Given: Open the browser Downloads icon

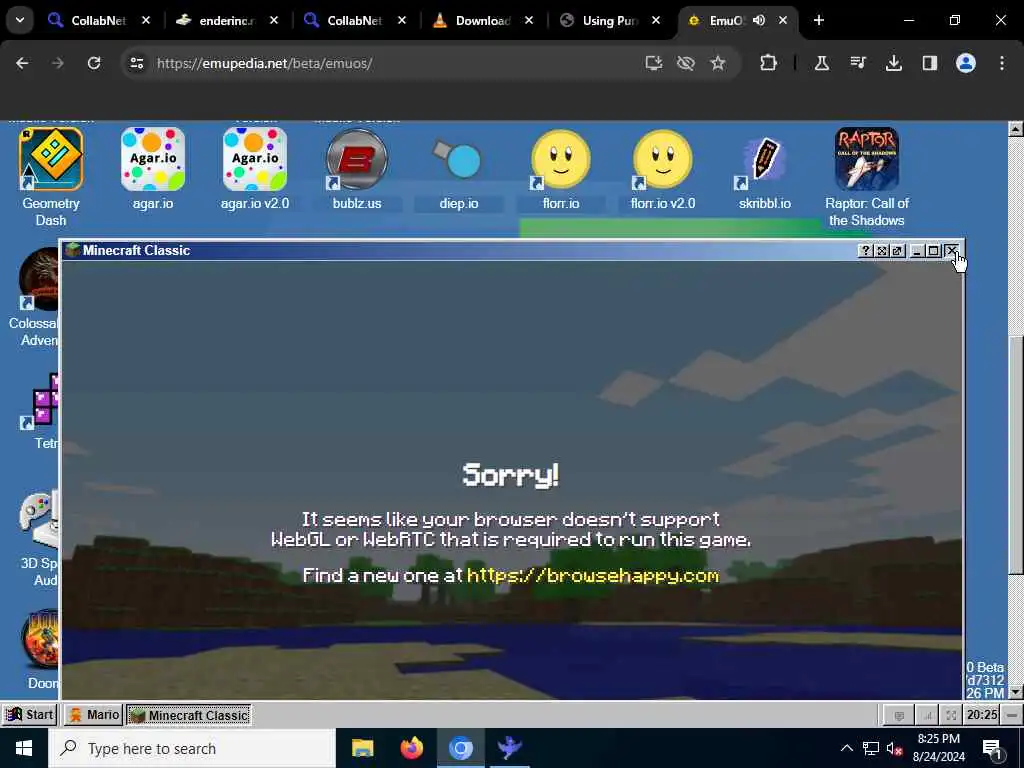Looking at the screenshot, I should (893, 63).
